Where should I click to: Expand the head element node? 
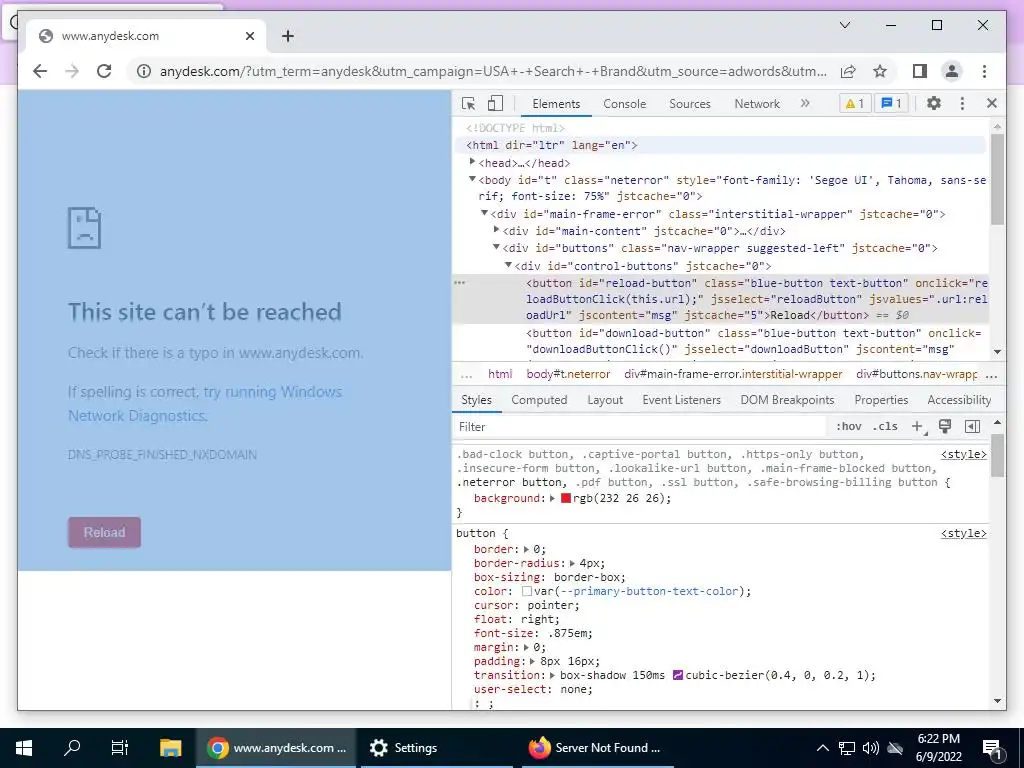(472, 162)
